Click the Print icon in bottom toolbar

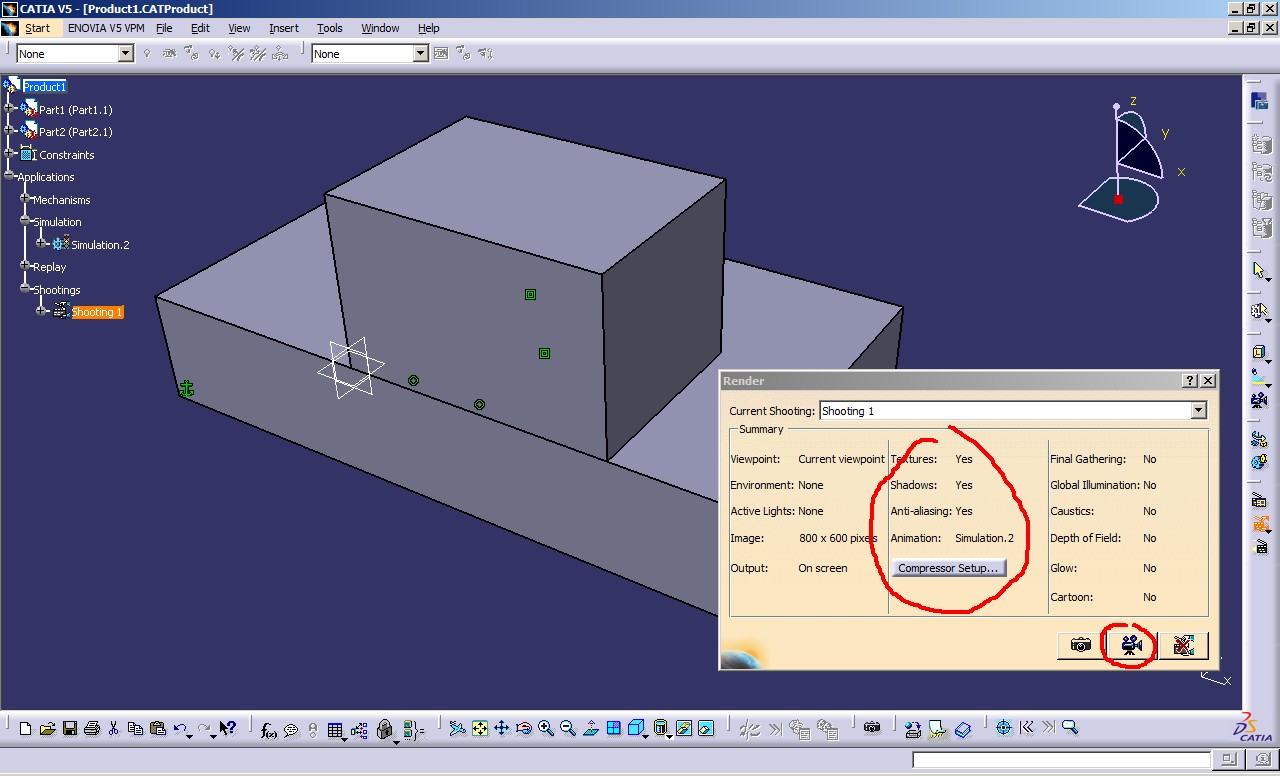click(x=92, y=729)
